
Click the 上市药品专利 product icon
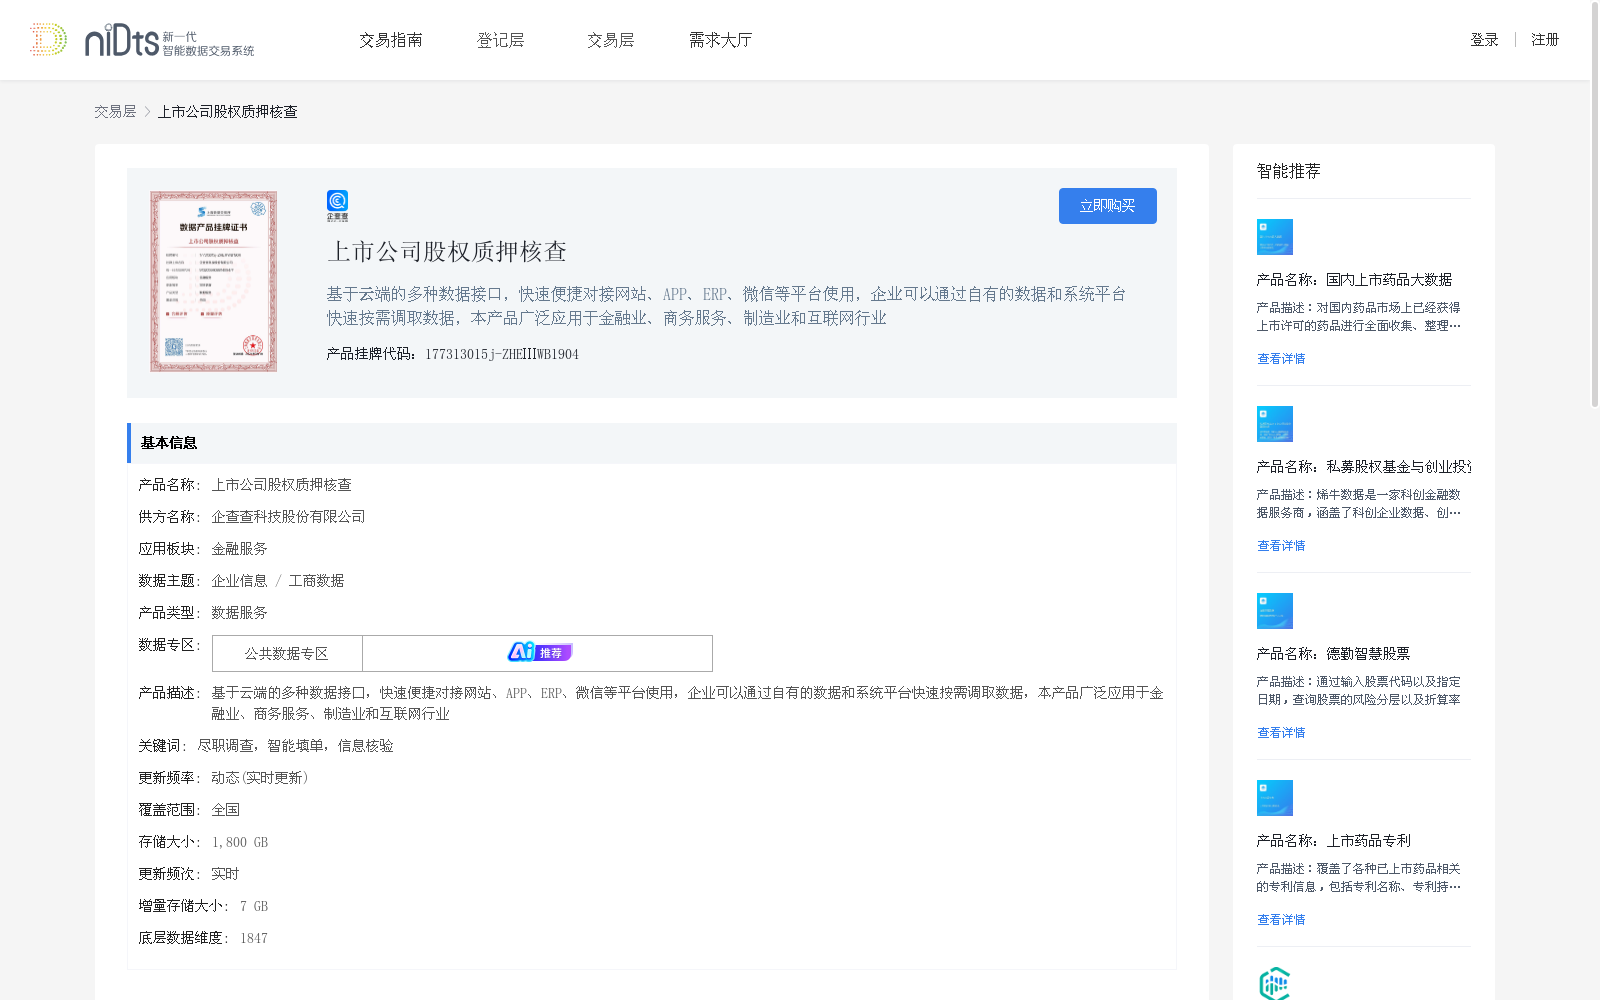pyautogui.click(x=1275, y=798)
